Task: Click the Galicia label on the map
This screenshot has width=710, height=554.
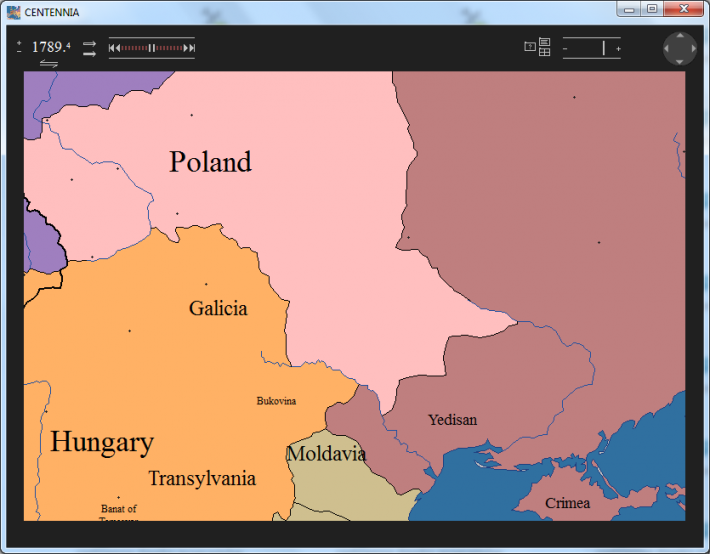Action: click(218, 308)
